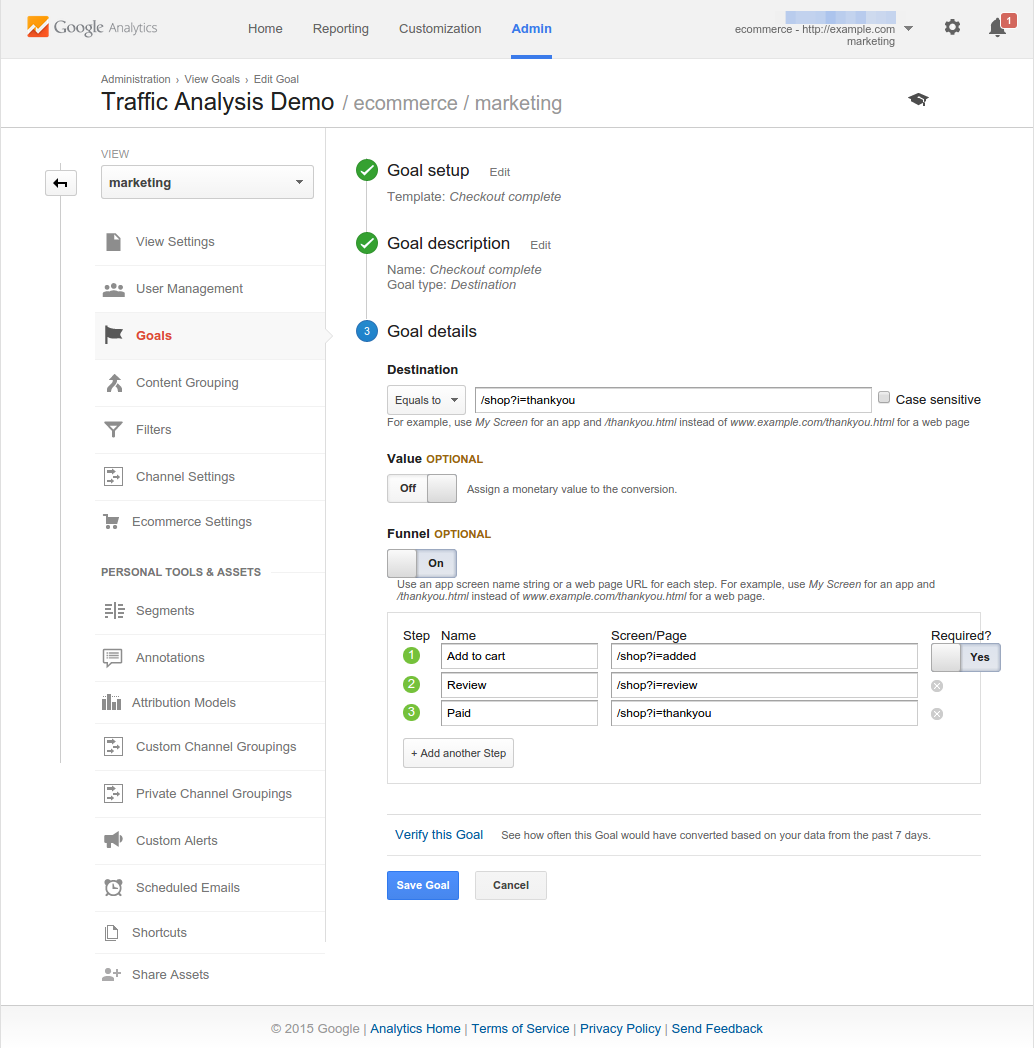Open the notifications bell
Image resolution: width=1034 pixels, height=1048 pixels.
pyautogui.click(x=997, y=28)
